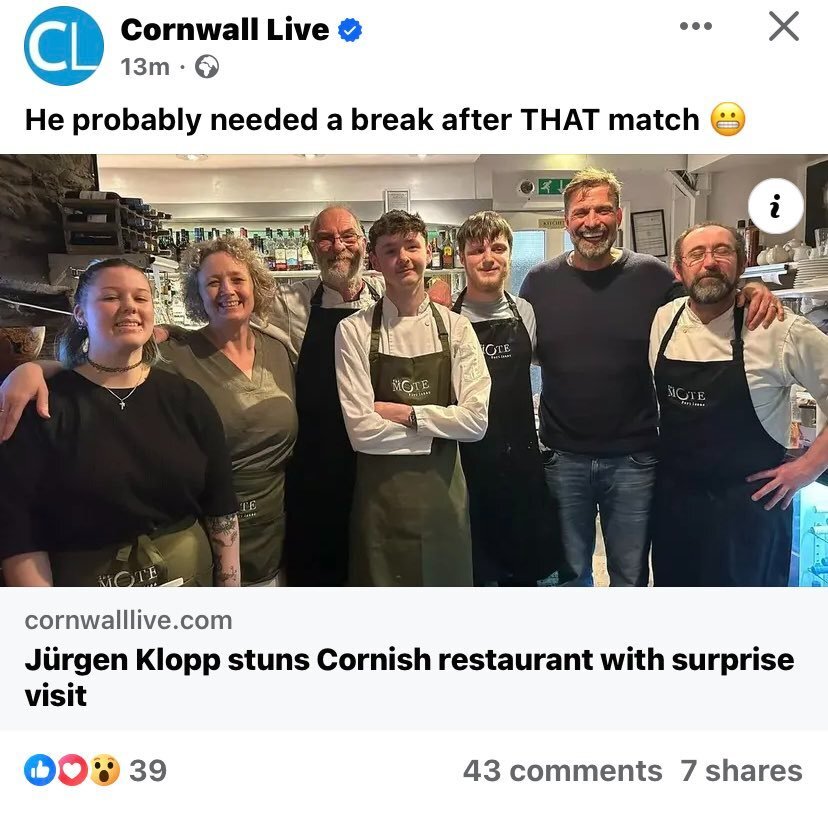
Task: Open the Cornwall Live CL profile avatar
Action: coord(64,46)
